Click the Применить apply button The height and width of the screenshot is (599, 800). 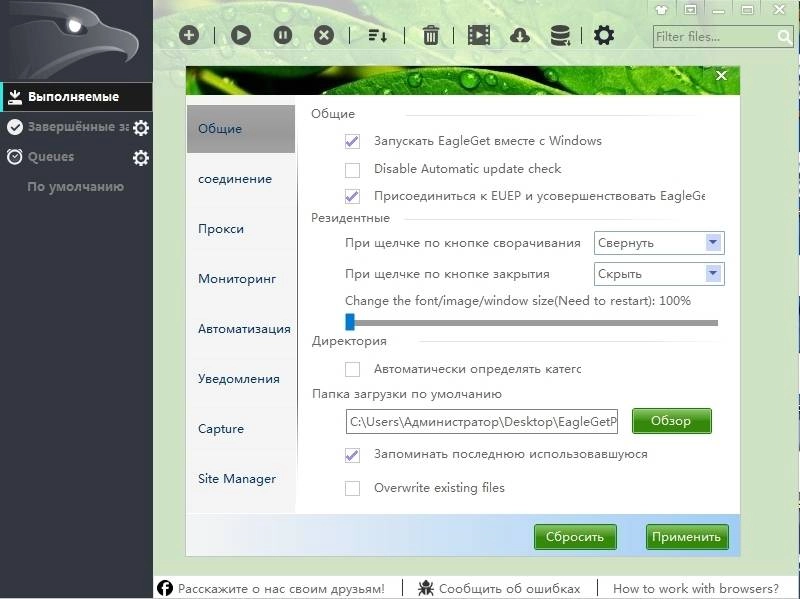tap(687, 537)
